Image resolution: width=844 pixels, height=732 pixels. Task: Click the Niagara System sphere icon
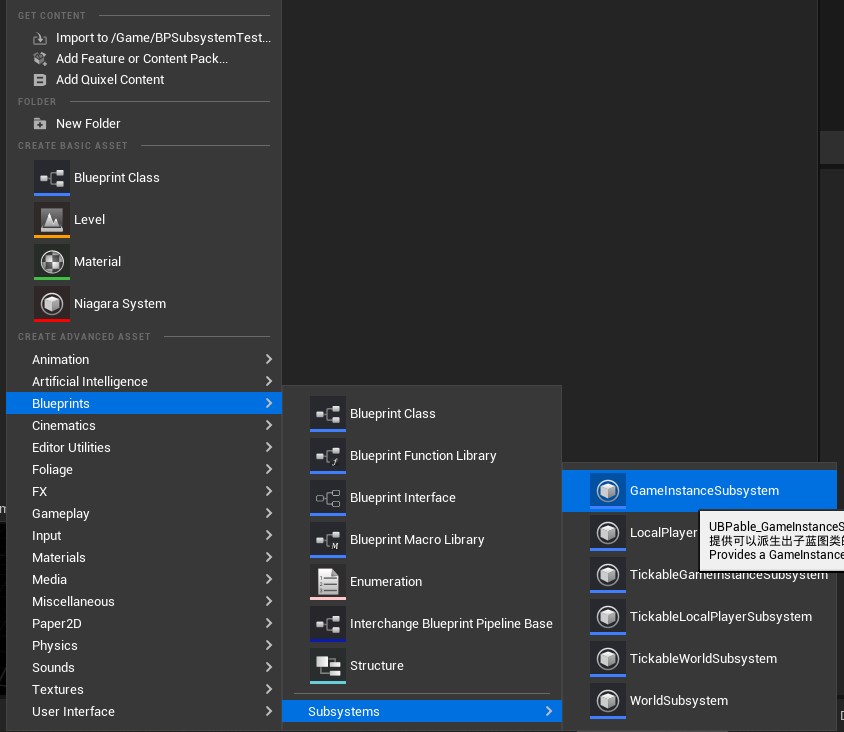pos(52,303)
